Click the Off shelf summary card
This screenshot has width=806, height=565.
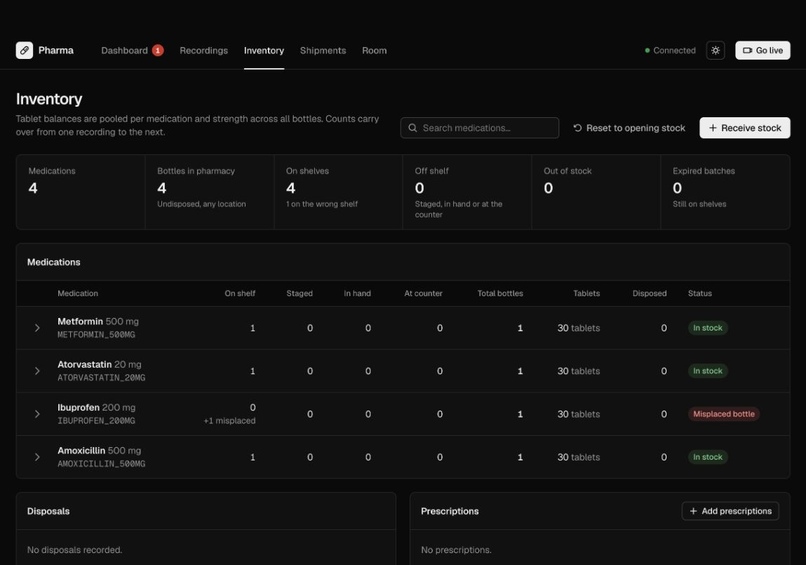tap(467, 192)
